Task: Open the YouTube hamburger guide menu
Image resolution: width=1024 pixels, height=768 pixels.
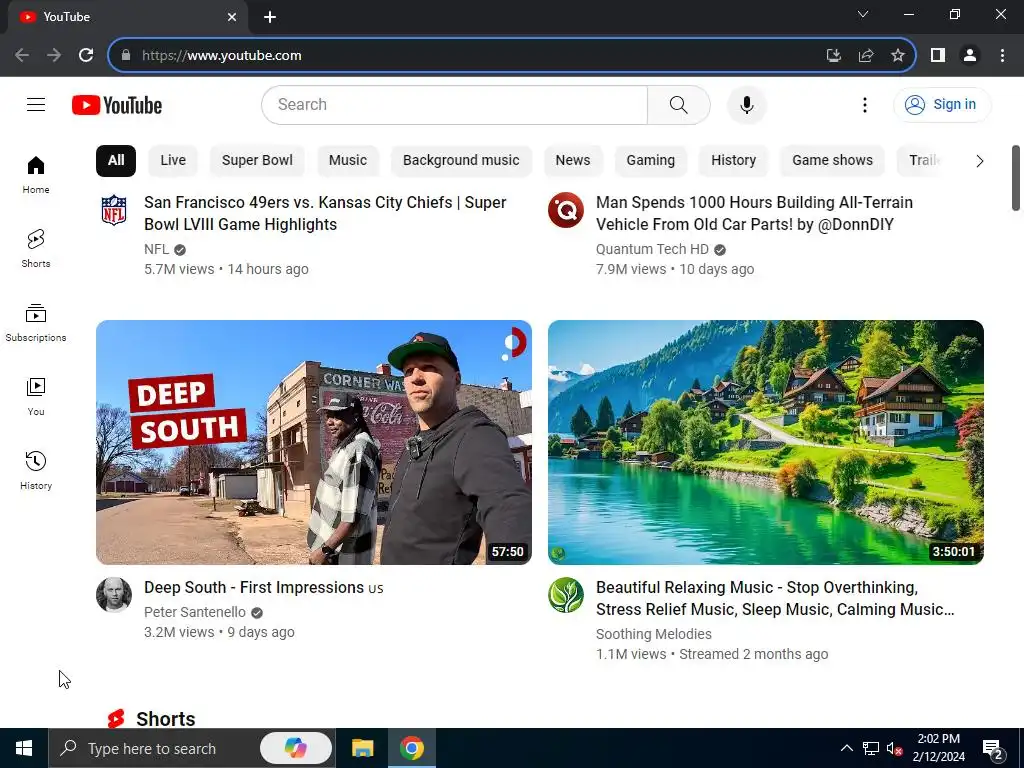Action: click(36, 104)
